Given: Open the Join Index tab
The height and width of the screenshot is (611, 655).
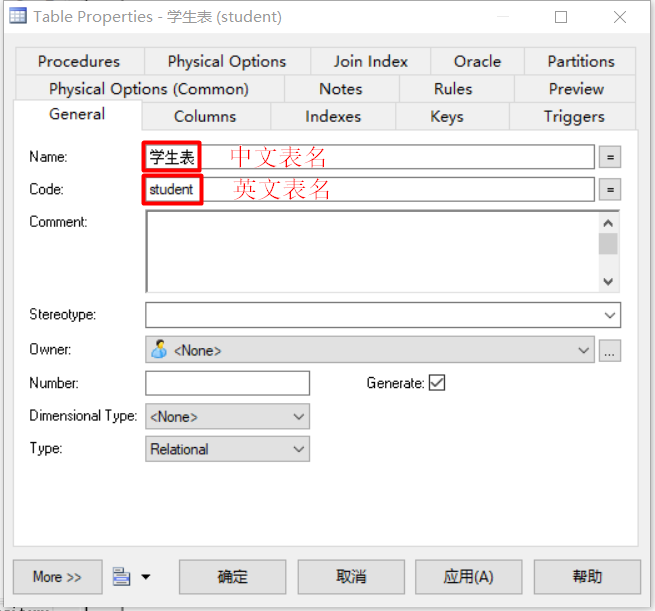Looking at the screenshot, I should [371, 61].
